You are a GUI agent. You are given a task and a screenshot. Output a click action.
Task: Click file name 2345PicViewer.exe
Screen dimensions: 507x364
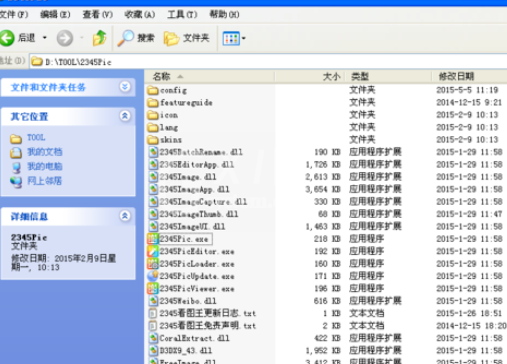pyautogui.click(x=197, y=289)
